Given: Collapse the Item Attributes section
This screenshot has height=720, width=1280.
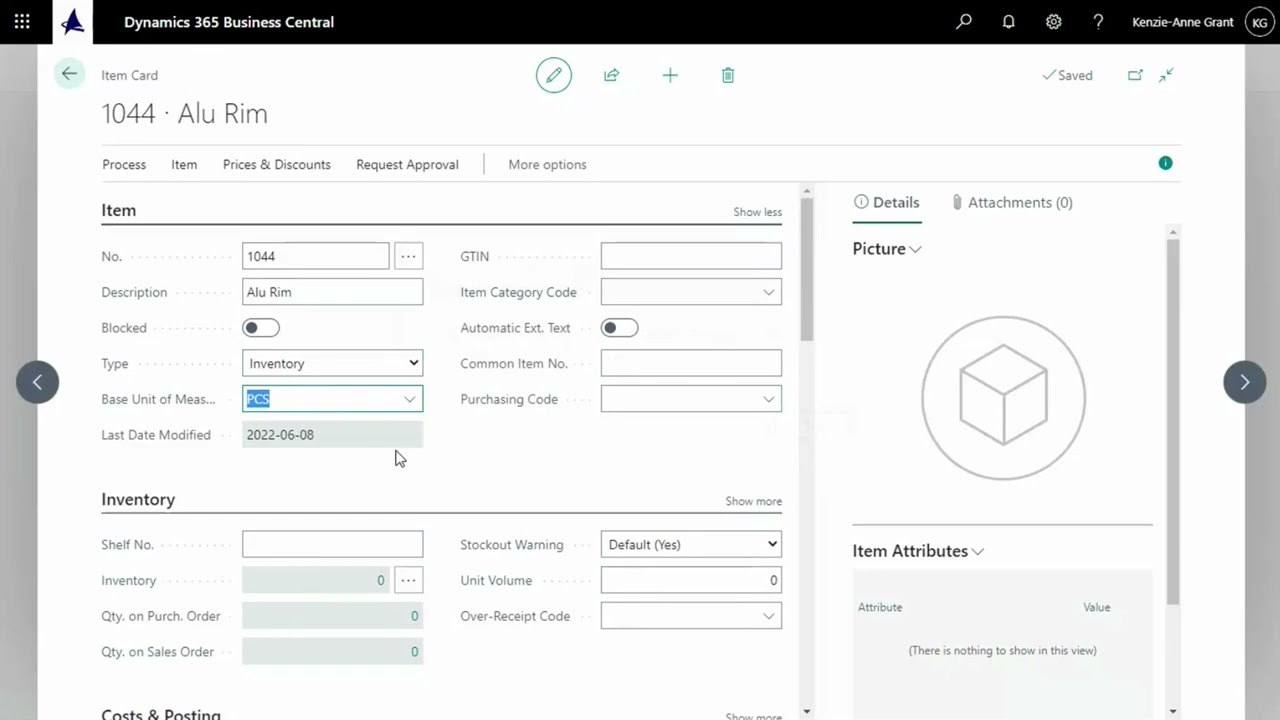Looking at the screenshot, I should point(978,551).
